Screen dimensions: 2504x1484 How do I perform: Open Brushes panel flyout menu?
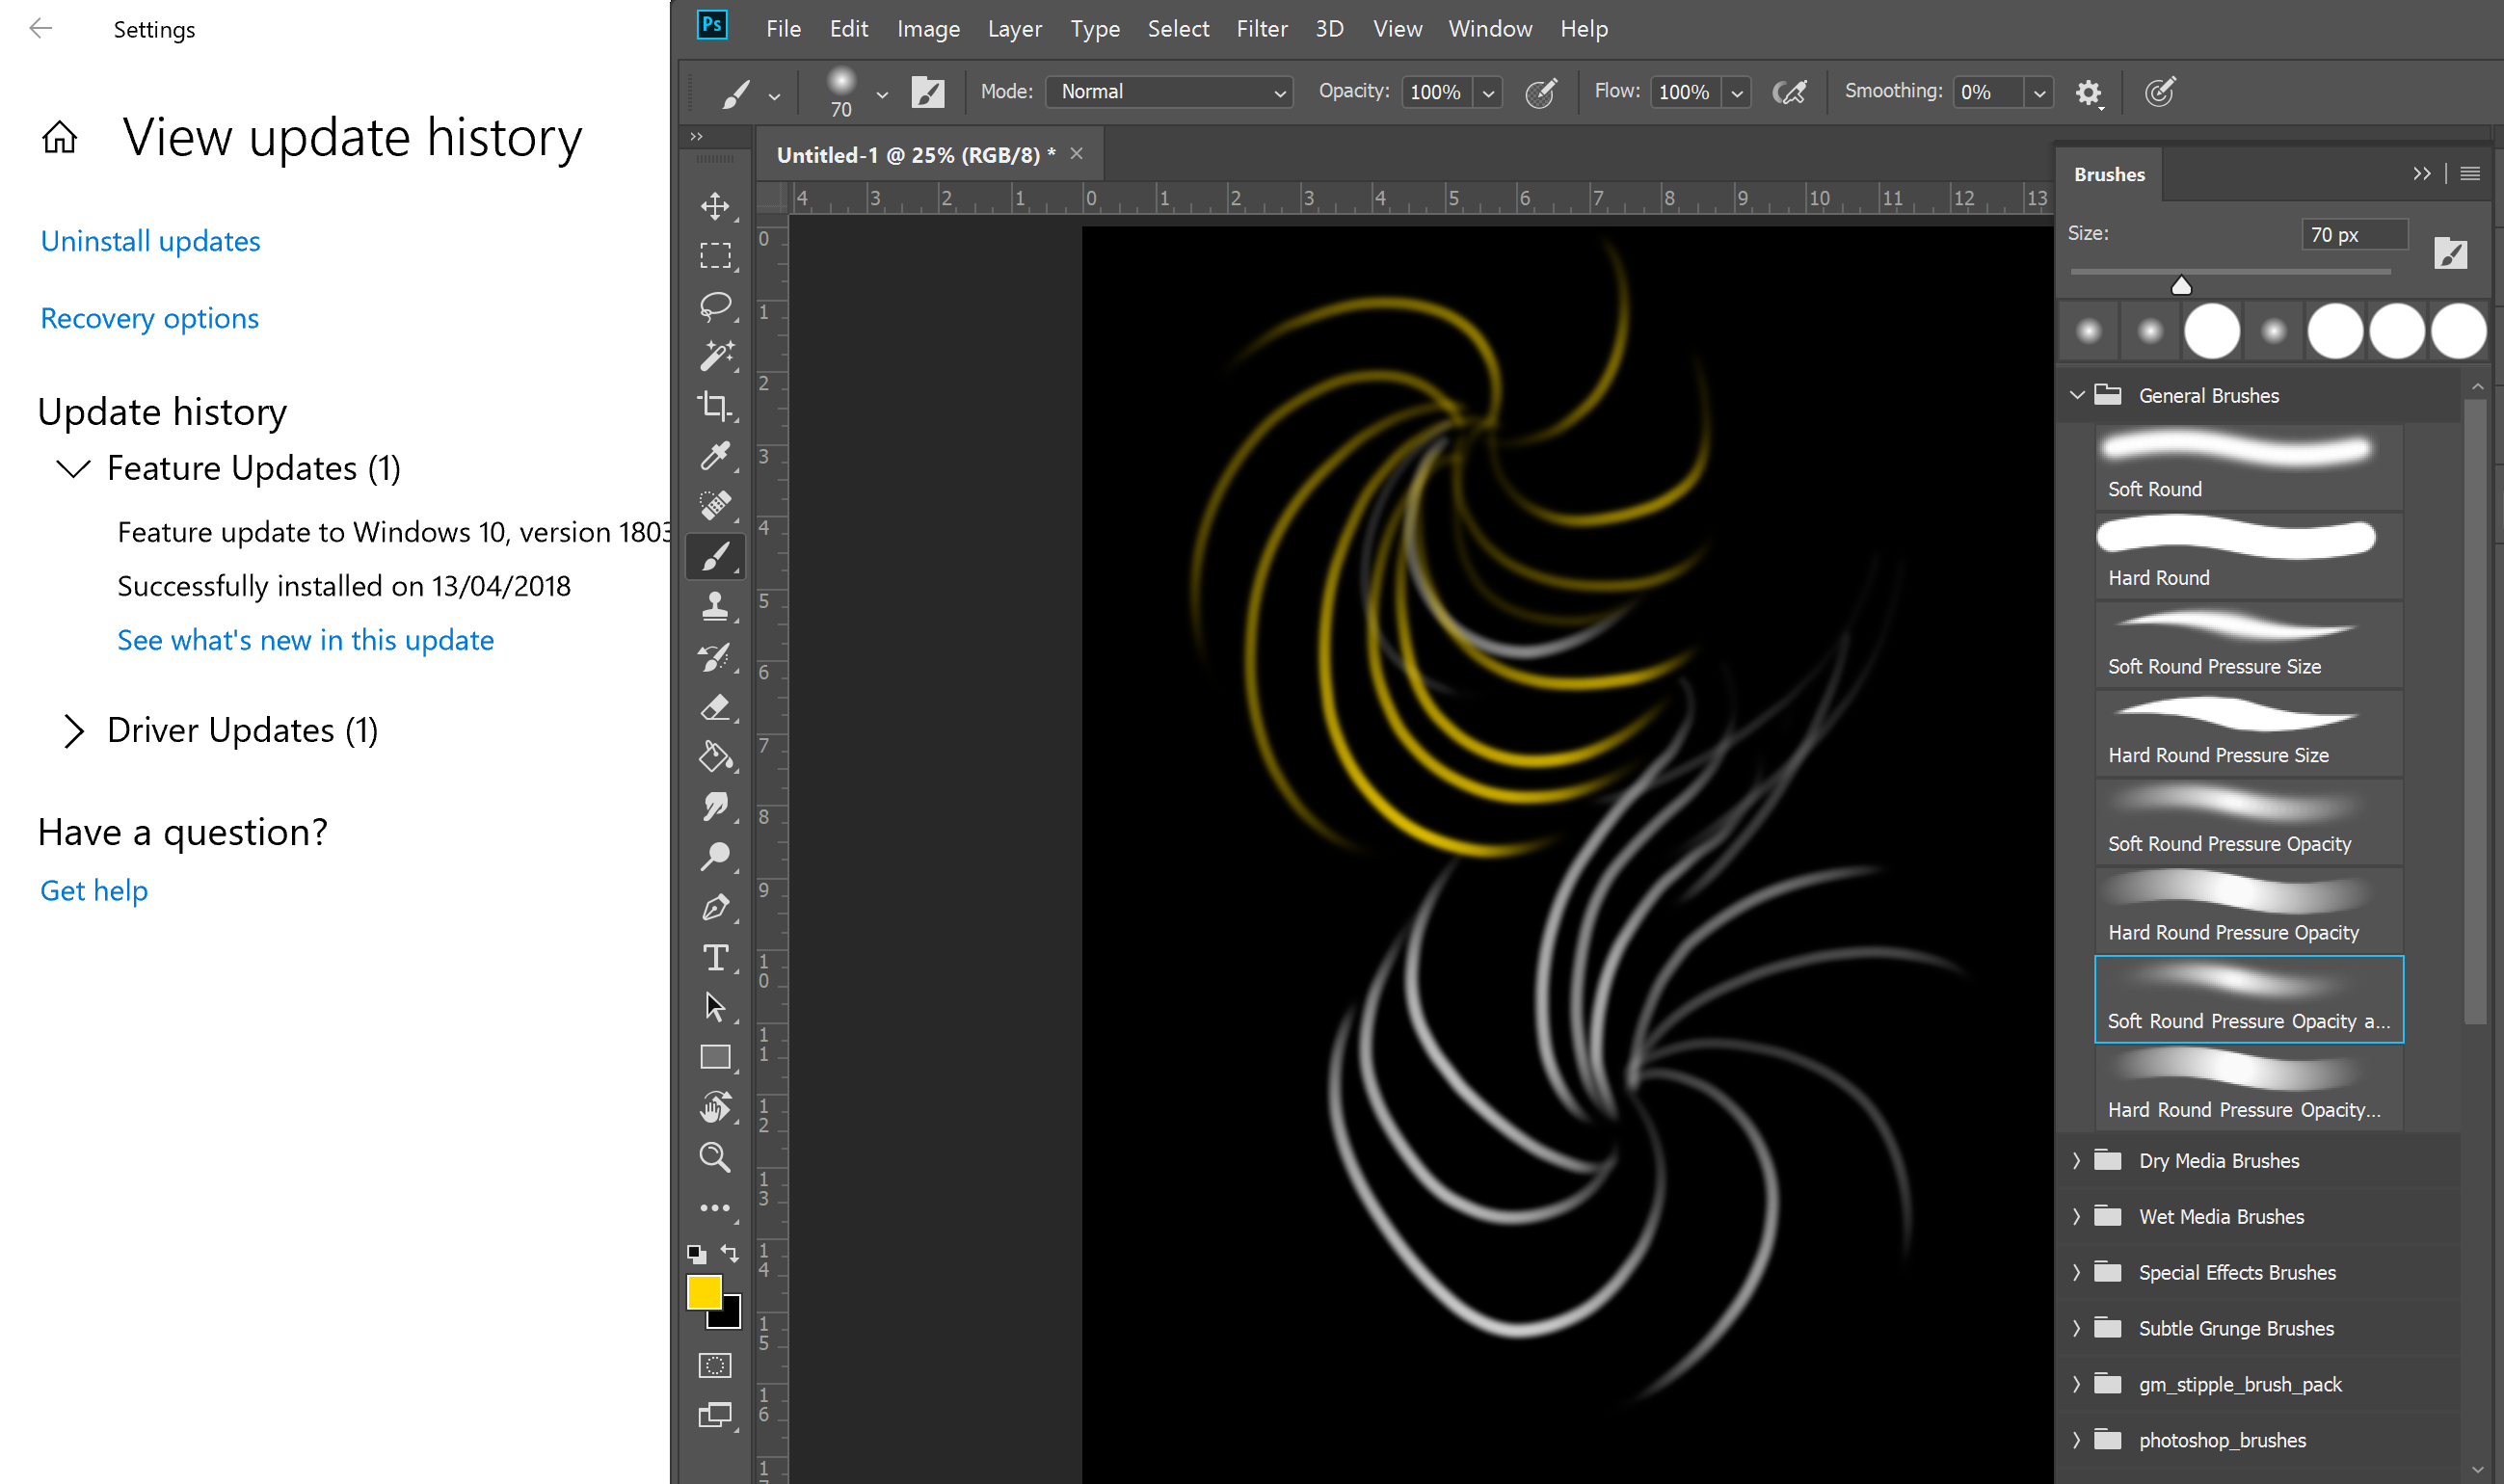pos(2470,174)
